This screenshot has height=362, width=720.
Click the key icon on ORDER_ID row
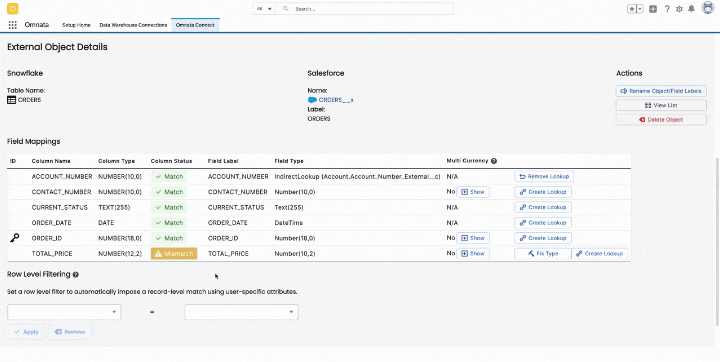[x=15, y=238]
